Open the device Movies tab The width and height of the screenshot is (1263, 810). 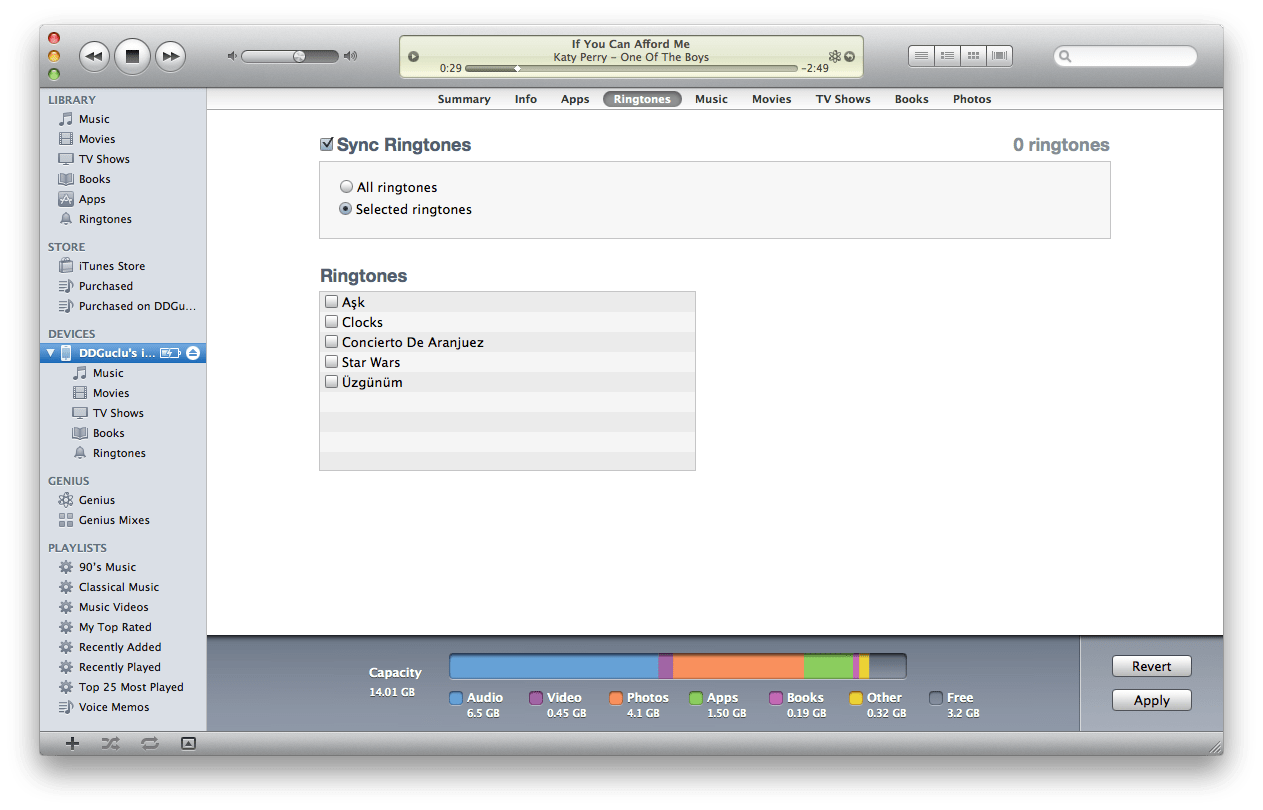(x=772, y=99)
